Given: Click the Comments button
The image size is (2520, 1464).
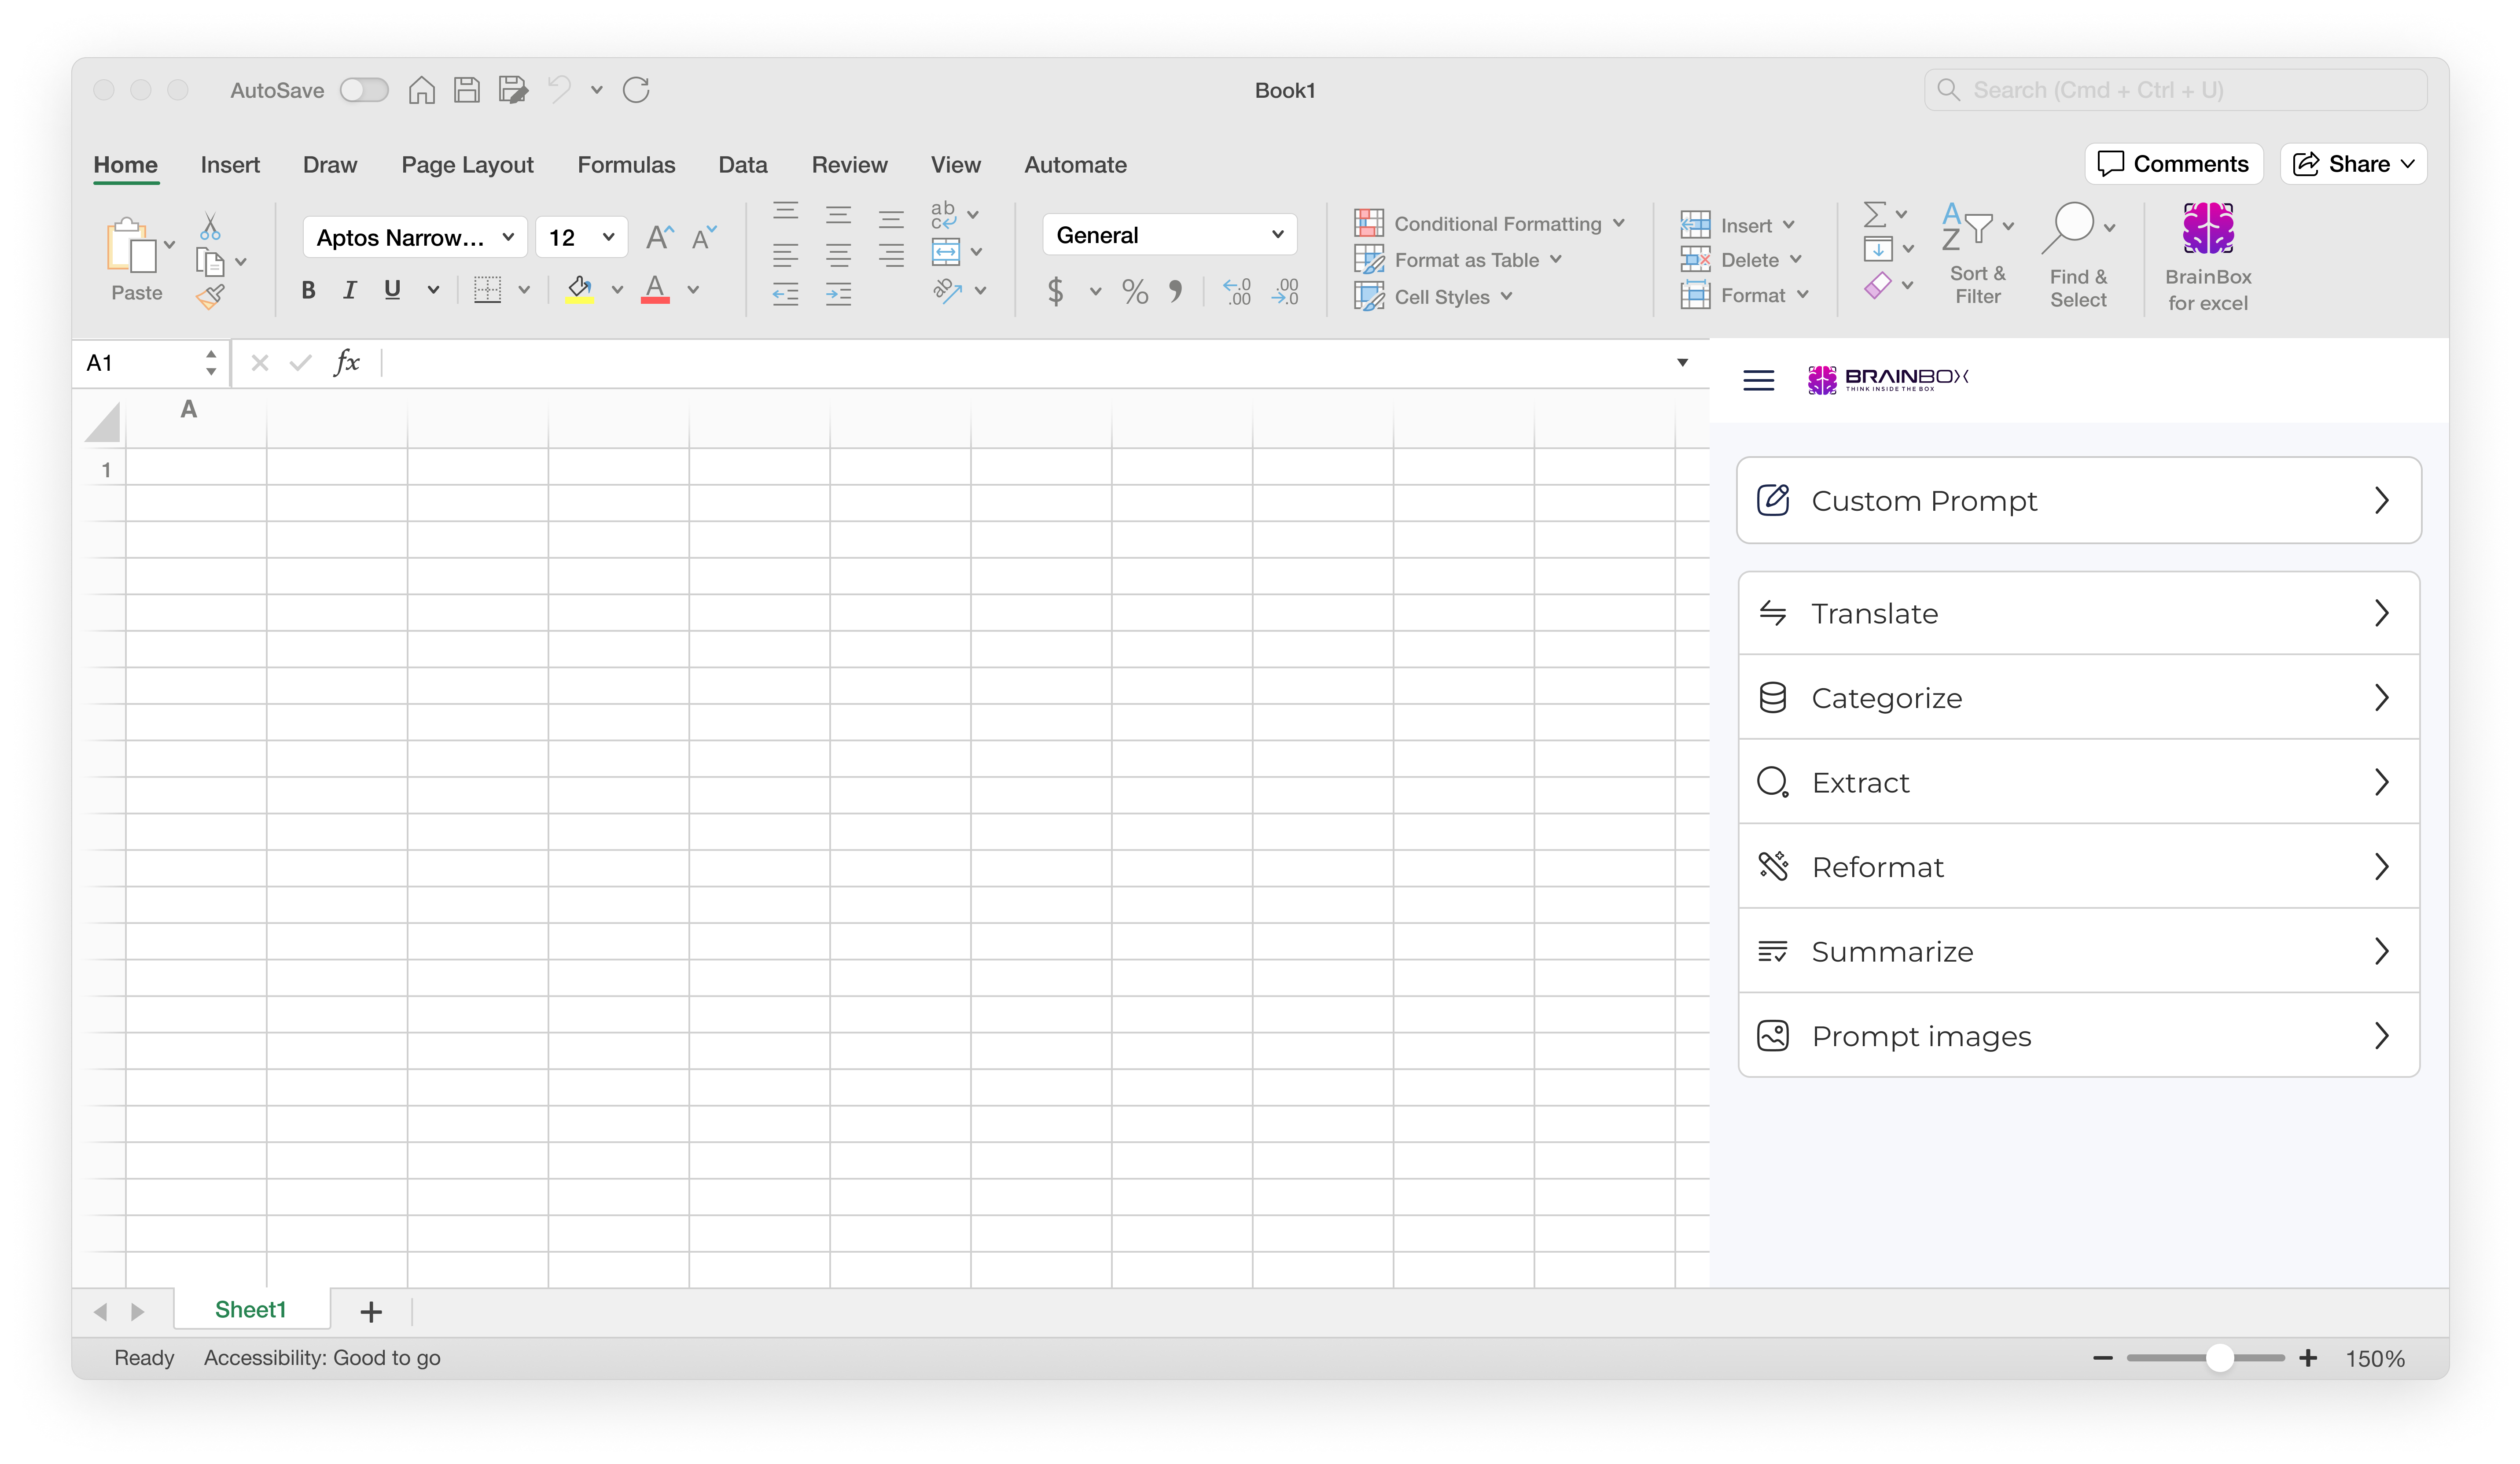Looking at the screenshot, I should pyautogui.click(x=2173, y=164).
